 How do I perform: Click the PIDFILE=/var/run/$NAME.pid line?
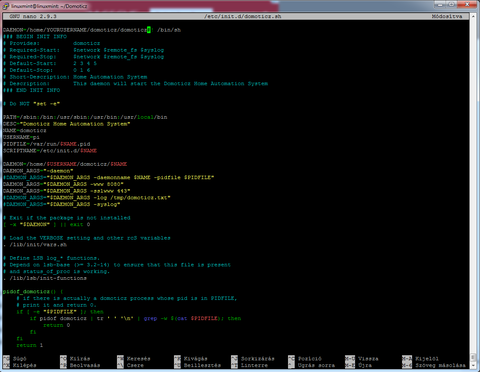tap(47, 144)
